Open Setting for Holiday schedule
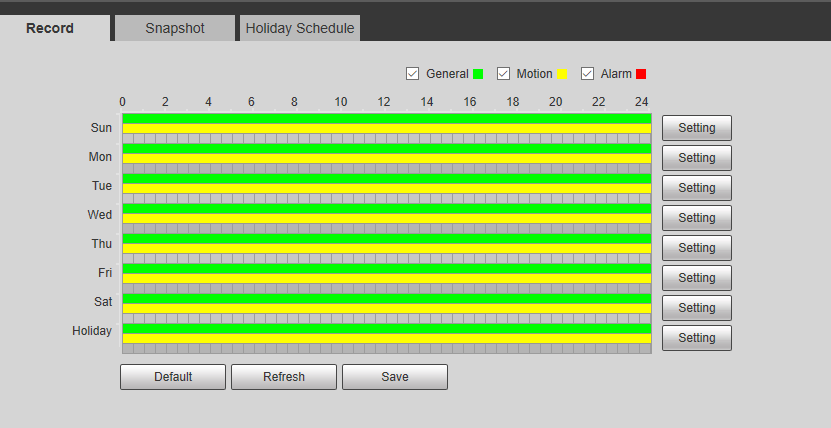The image size is (831, 428). pos(696,338)
